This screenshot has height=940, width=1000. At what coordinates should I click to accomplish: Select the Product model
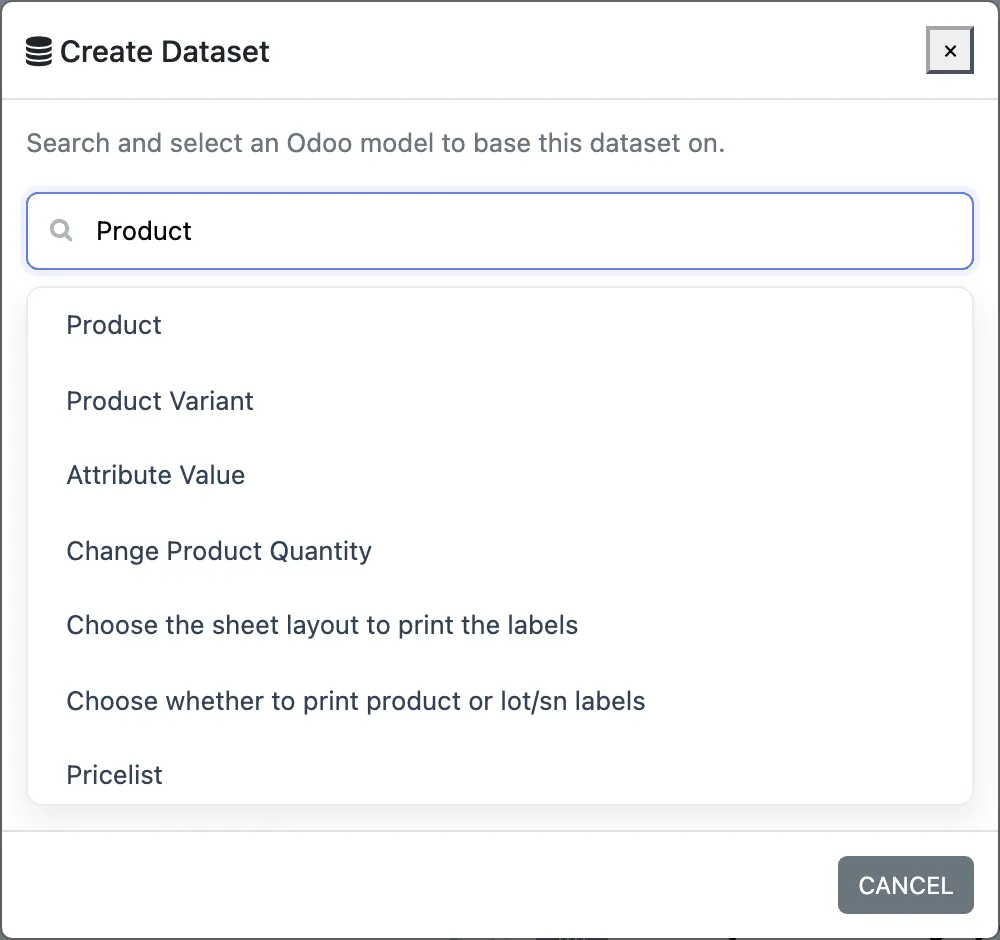[499, 325]
